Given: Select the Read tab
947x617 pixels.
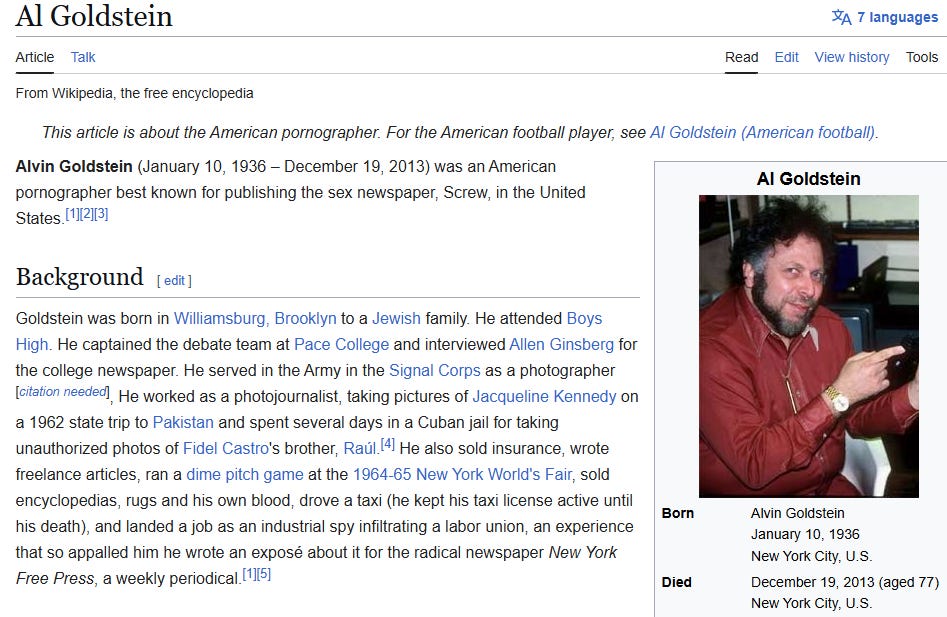Looking at the screenshot, I should click(x=741, y=57).
